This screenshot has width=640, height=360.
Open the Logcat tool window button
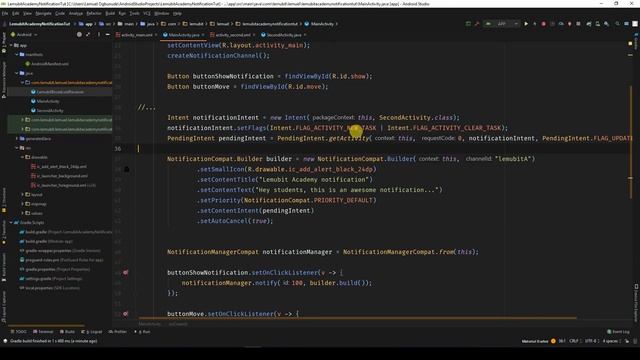click(91, 332)
